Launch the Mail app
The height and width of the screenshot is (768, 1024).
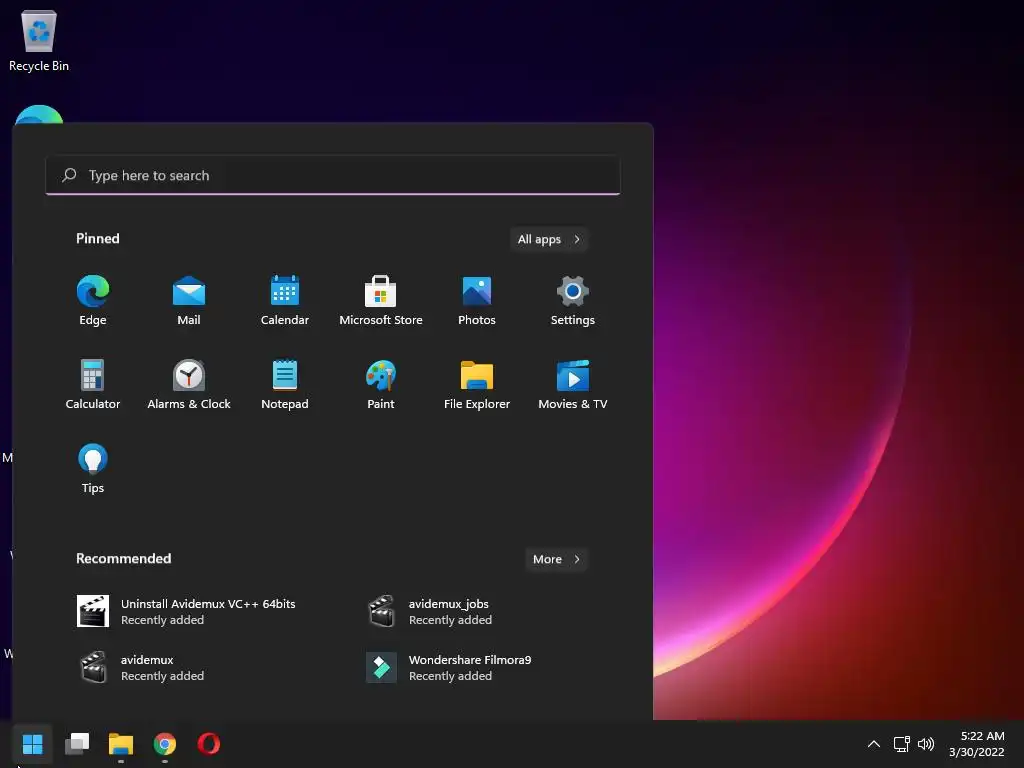pos(189,300)
